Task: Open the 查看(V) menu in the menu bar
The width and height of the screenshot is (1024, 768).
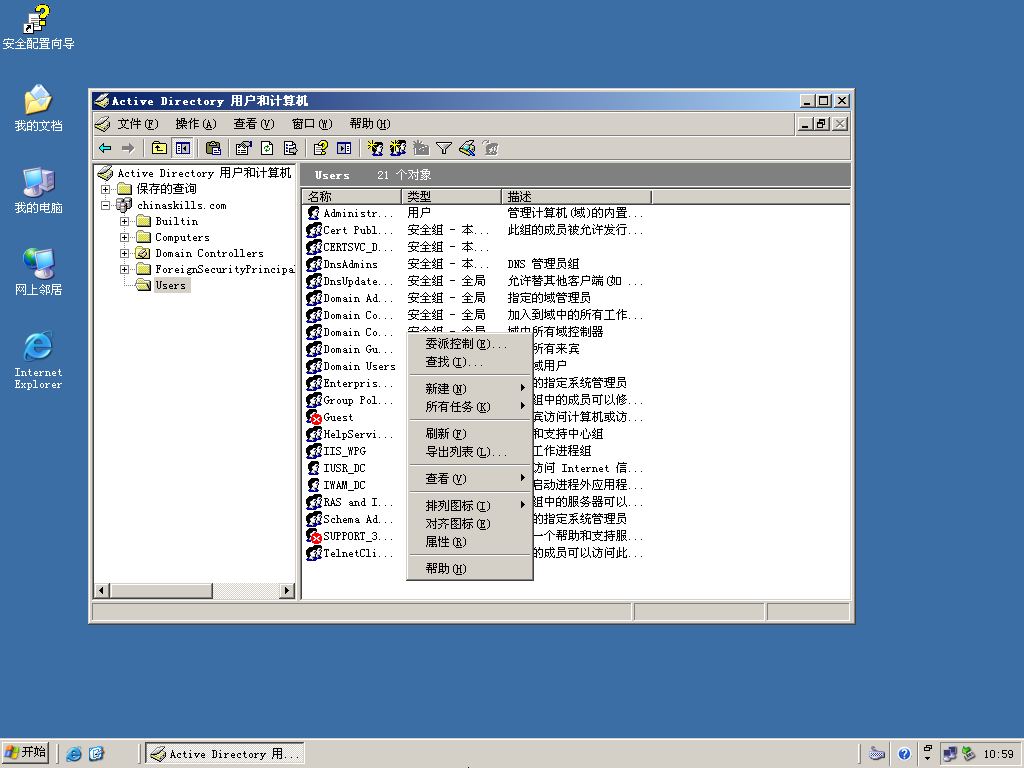Action: coord(253,123)
